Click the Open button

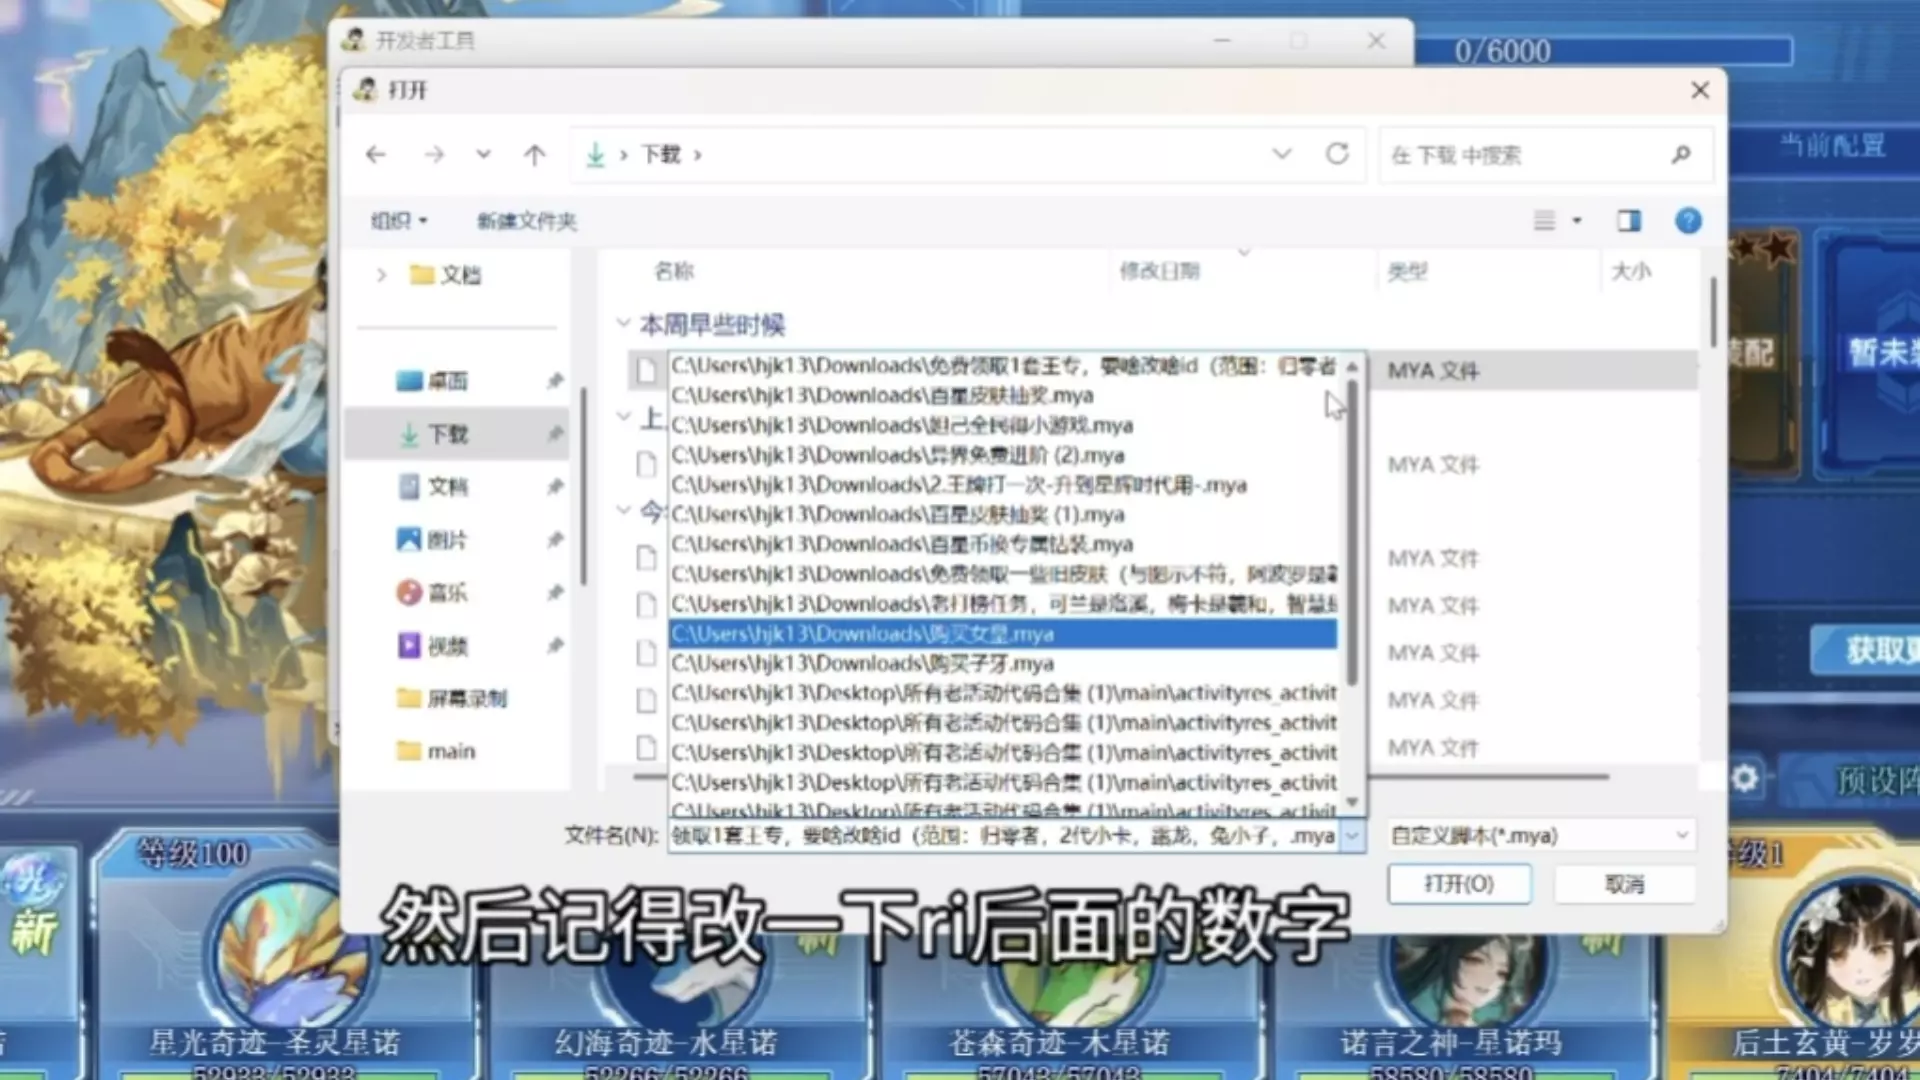(x=1458, y=884)
